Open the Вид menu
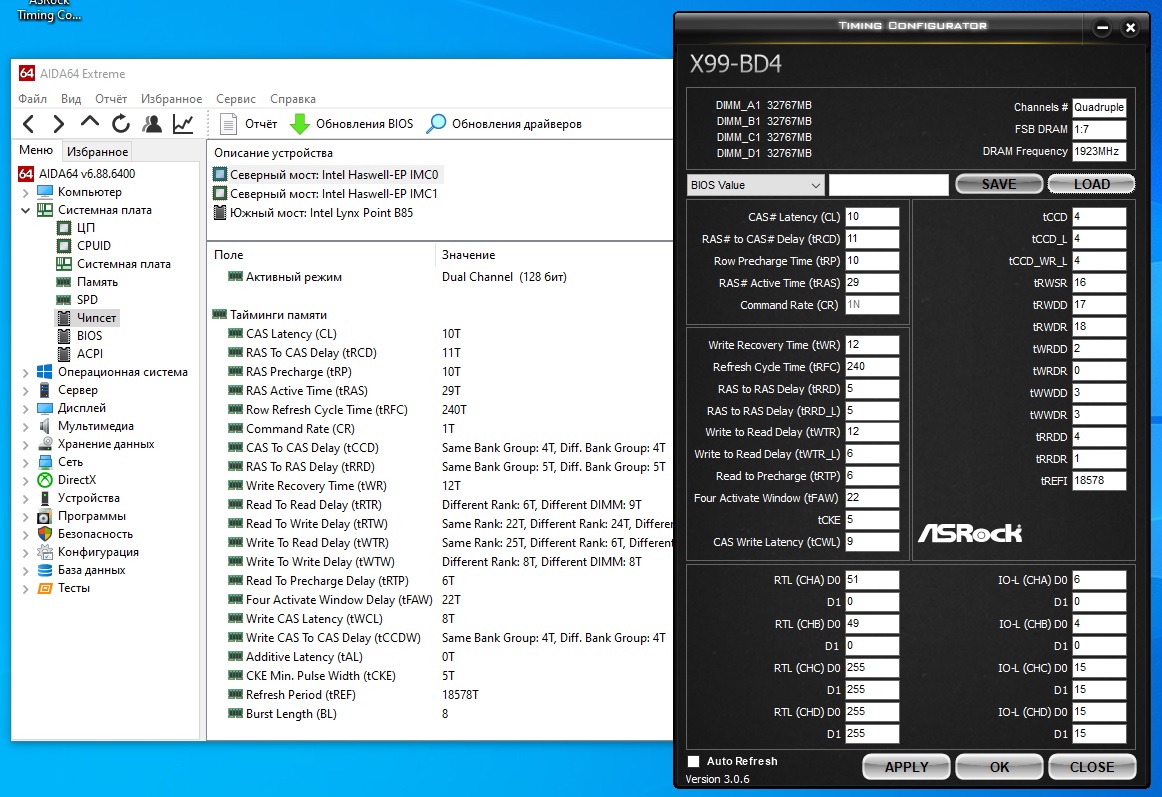 pos(71,99)
